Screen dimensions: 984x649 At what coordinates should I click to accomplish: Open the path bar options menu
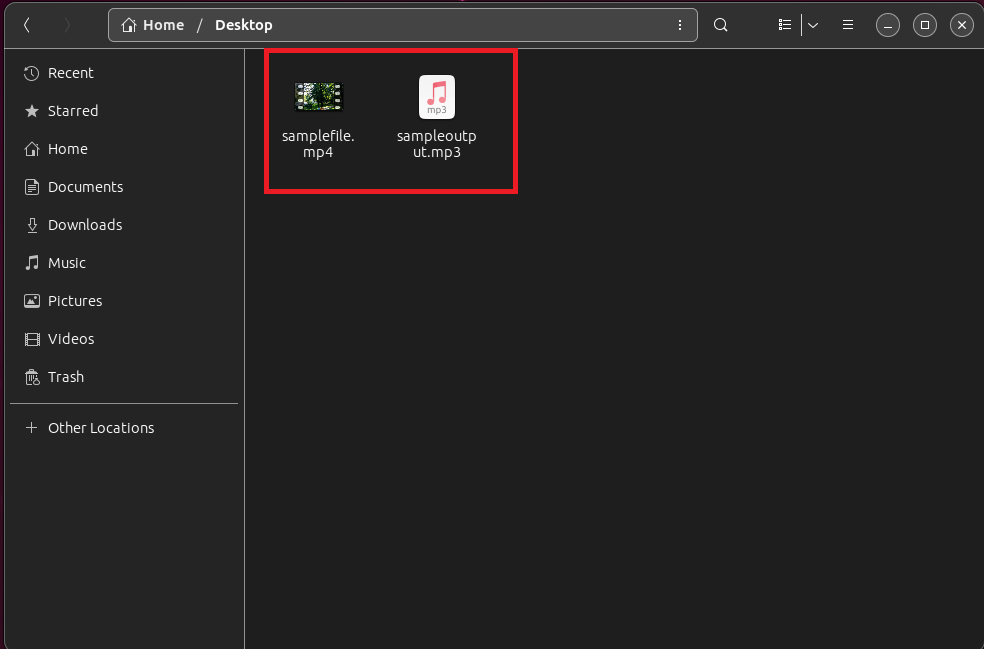(680, 24)
